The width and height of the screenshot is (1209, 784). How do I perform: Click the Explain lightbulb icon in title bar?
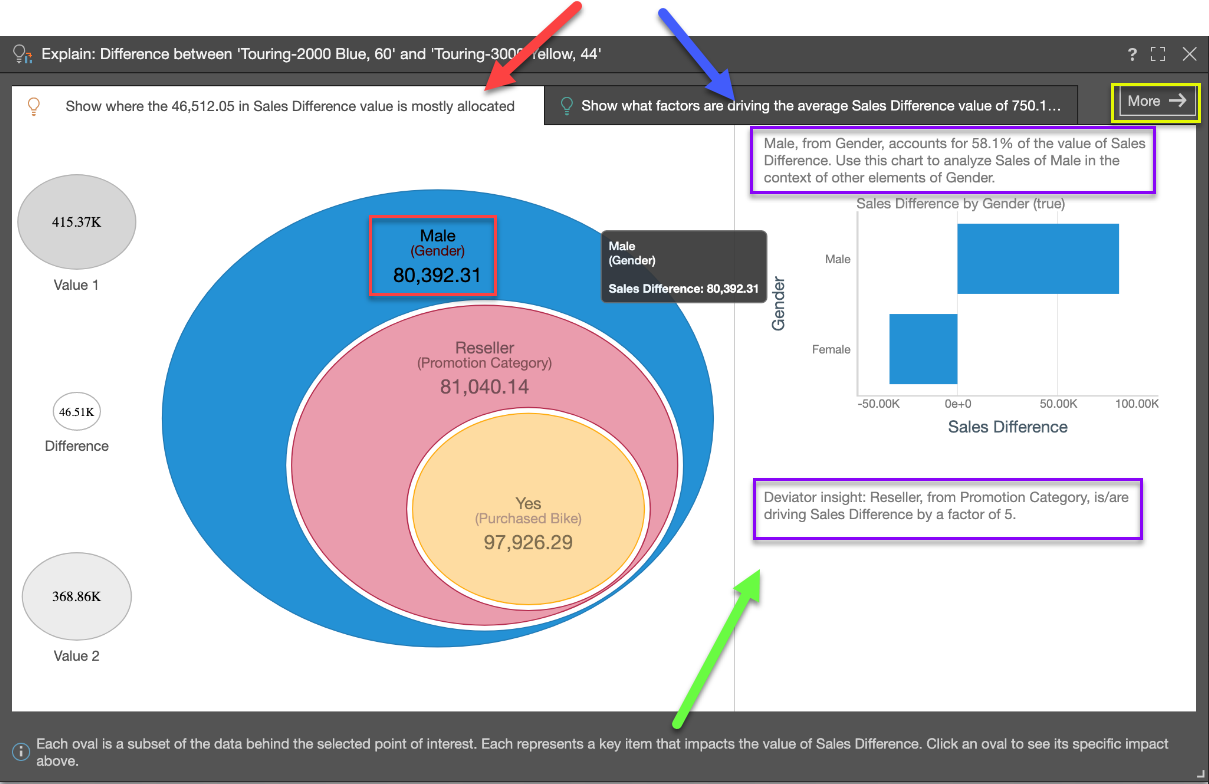tap(22, 54)
